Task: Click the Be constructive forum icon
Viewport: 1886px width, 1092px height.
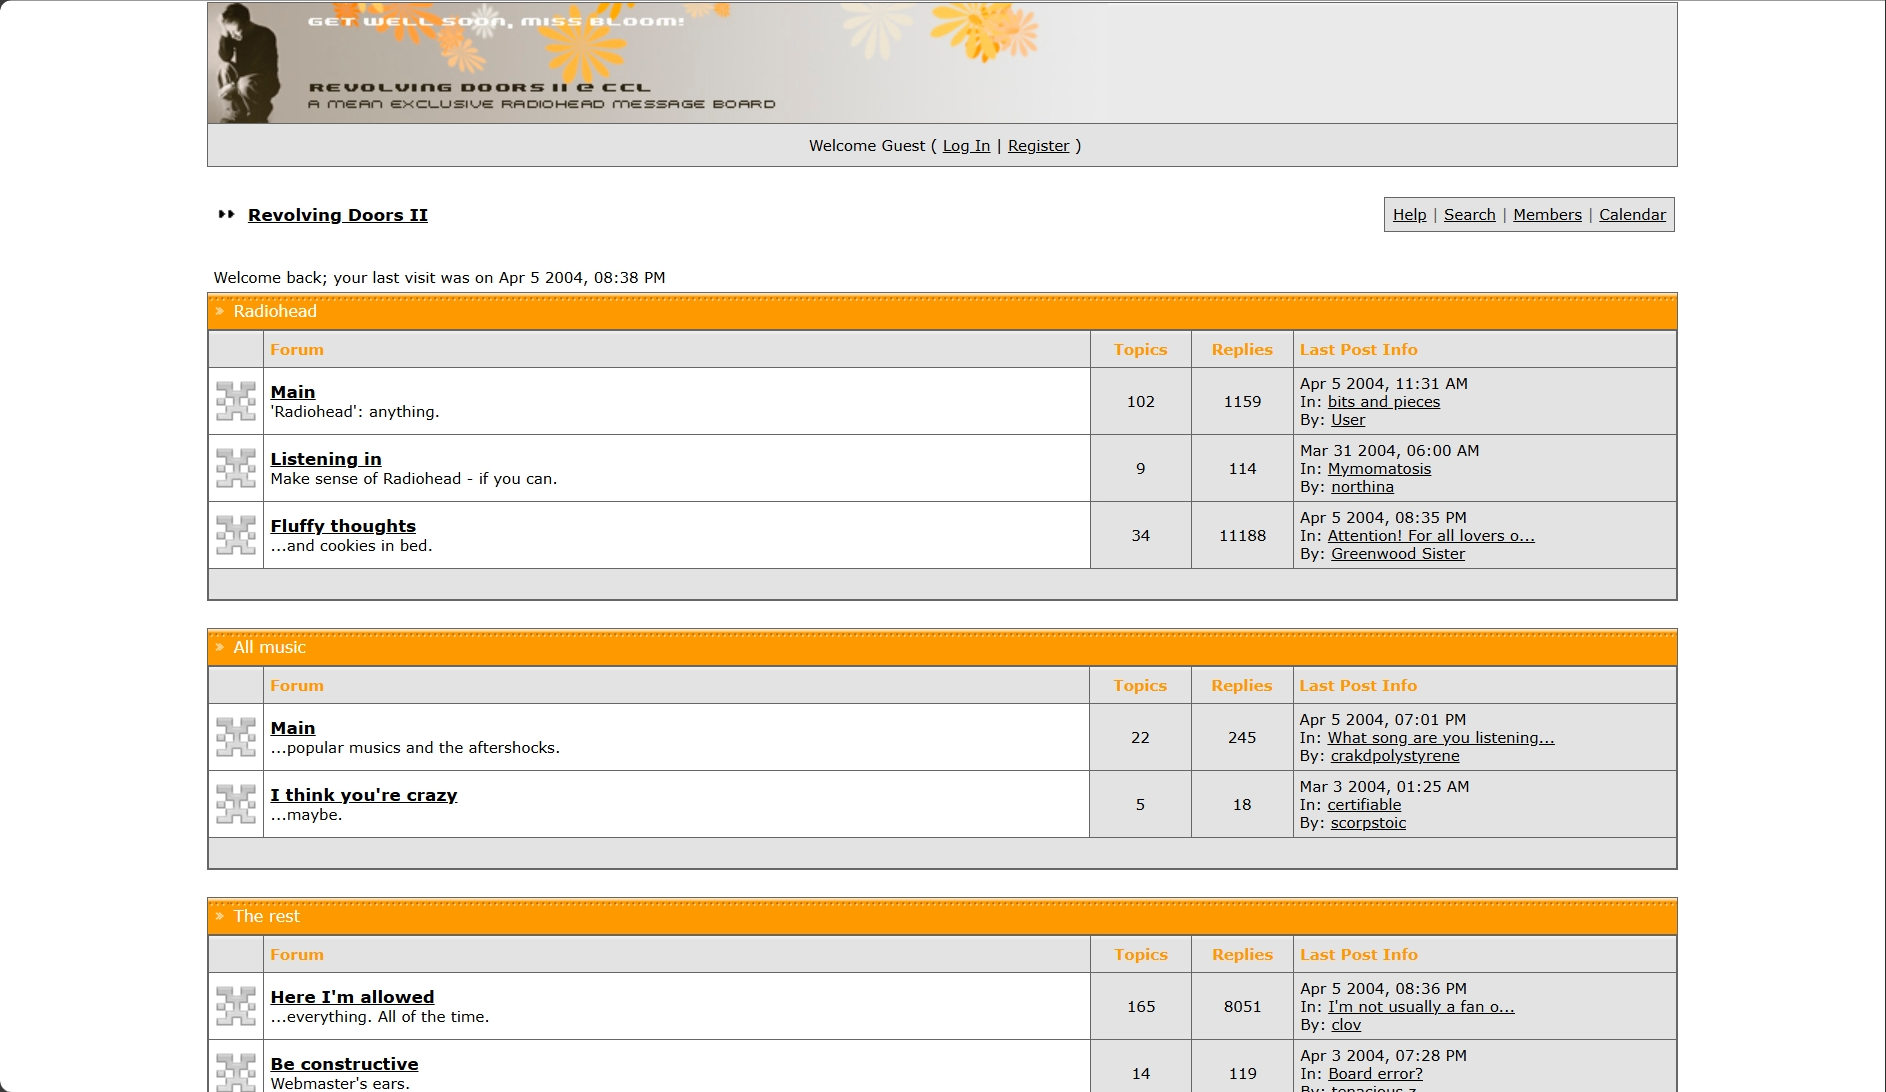Action: click(x=235, y=1073)
